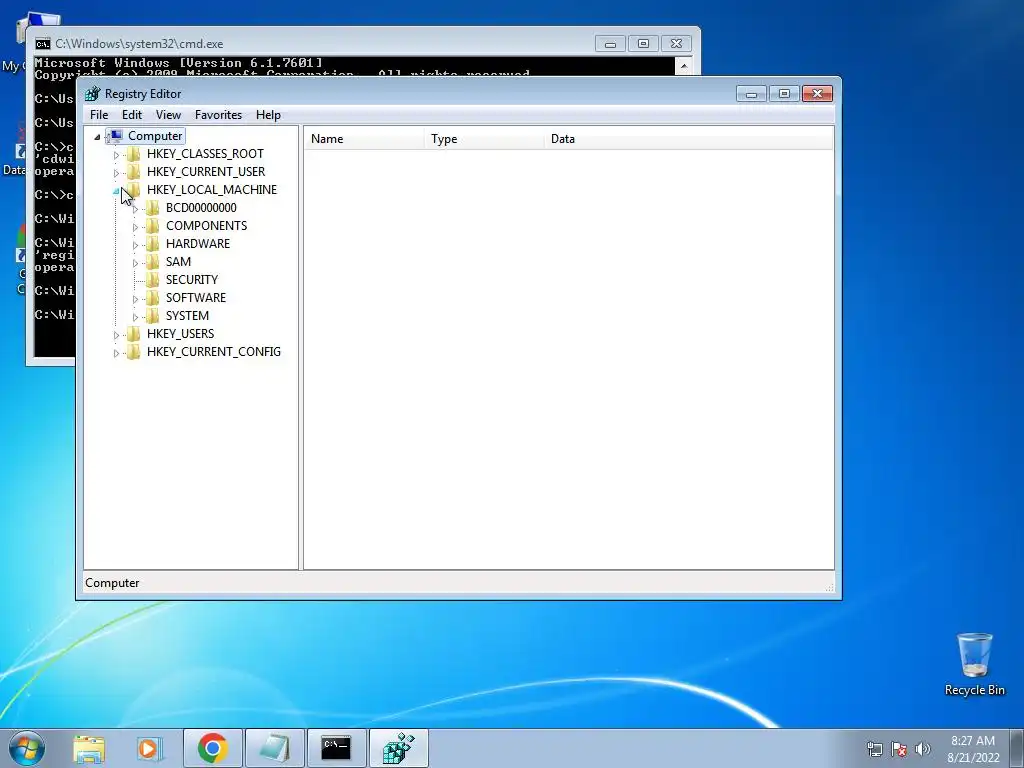1024x768 pixels.
Task: Click the network tray icon
Action: click(874, 749)
